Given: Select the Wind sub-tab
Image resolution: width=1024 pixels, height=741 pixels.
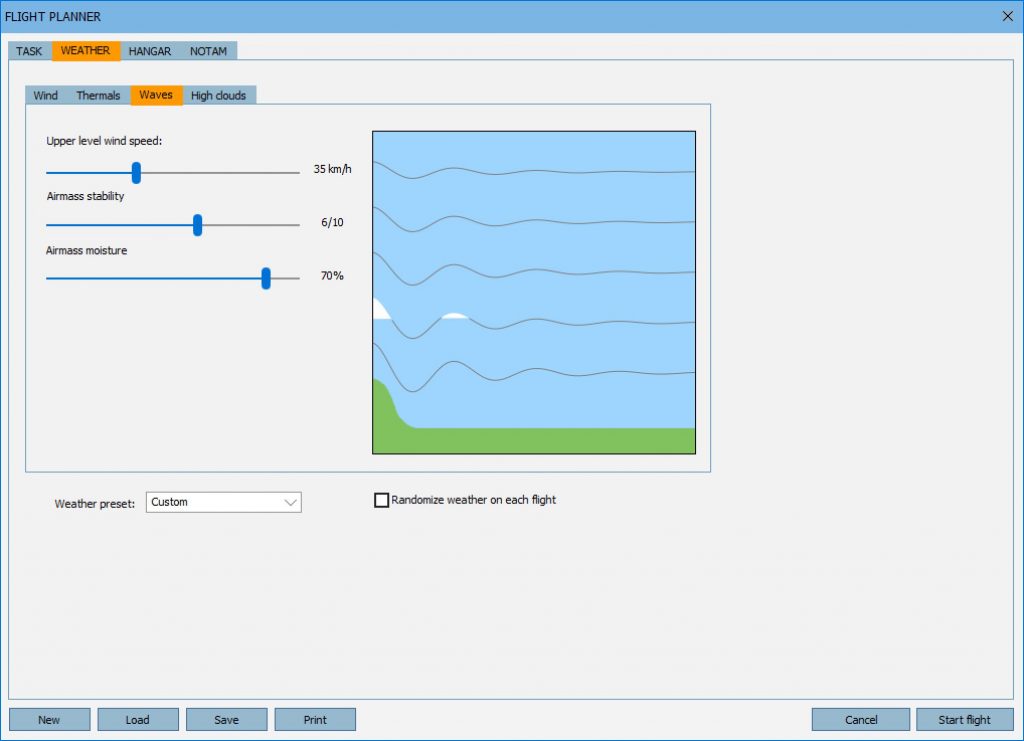Looking at the screenshot, I should 46,95.
